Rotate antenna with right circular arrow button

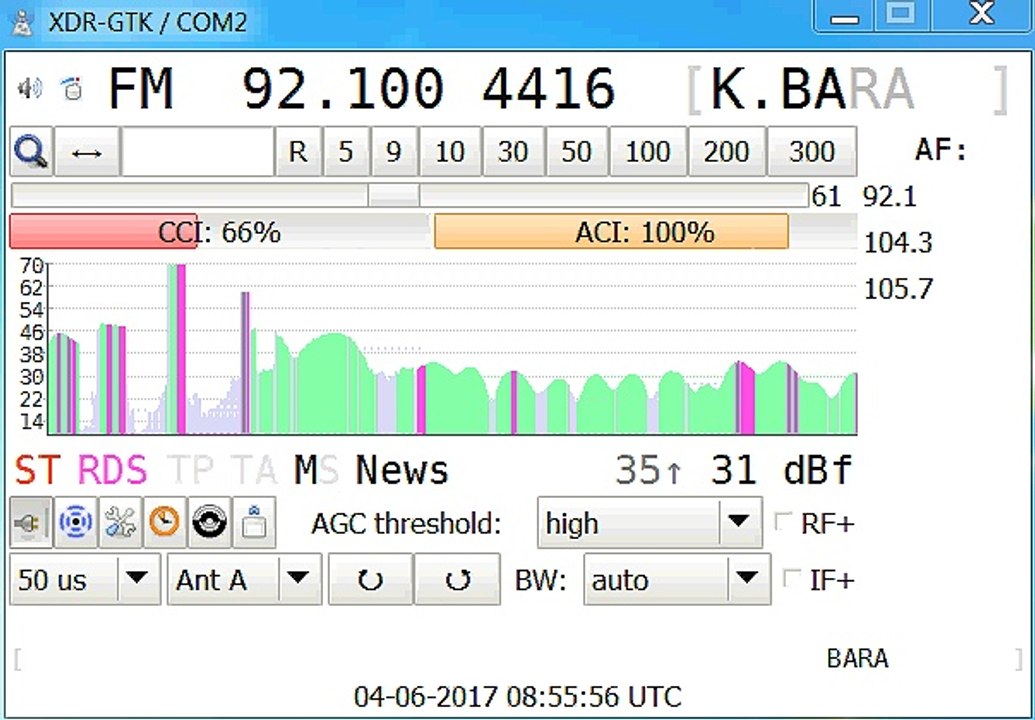tap(457, 580)
